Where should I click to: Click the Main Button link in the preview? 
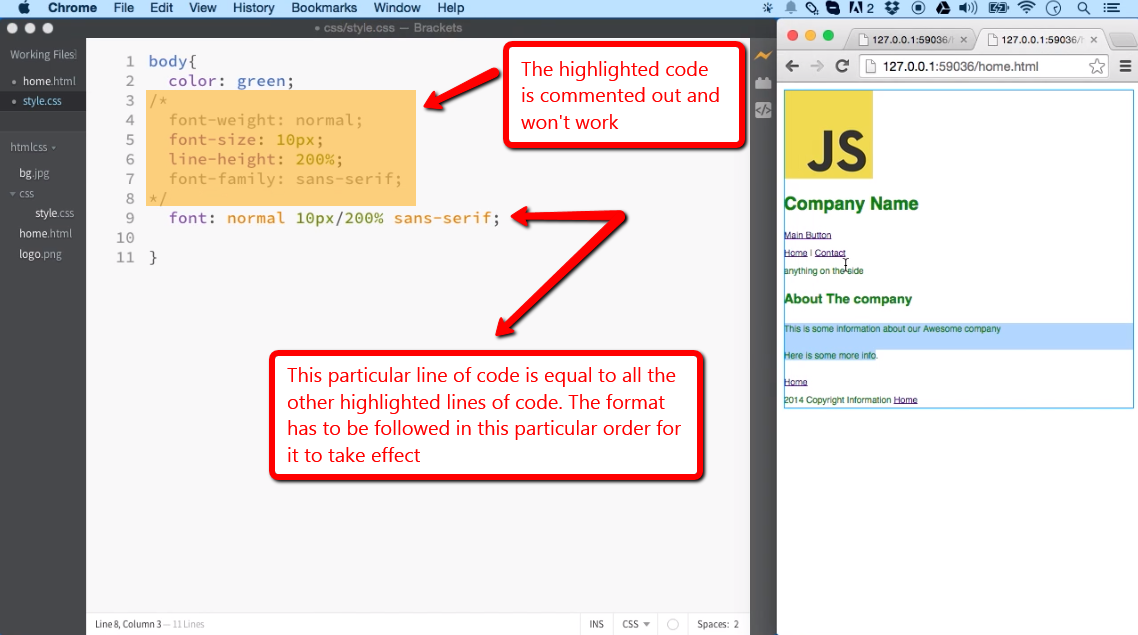tap(806, 234)
